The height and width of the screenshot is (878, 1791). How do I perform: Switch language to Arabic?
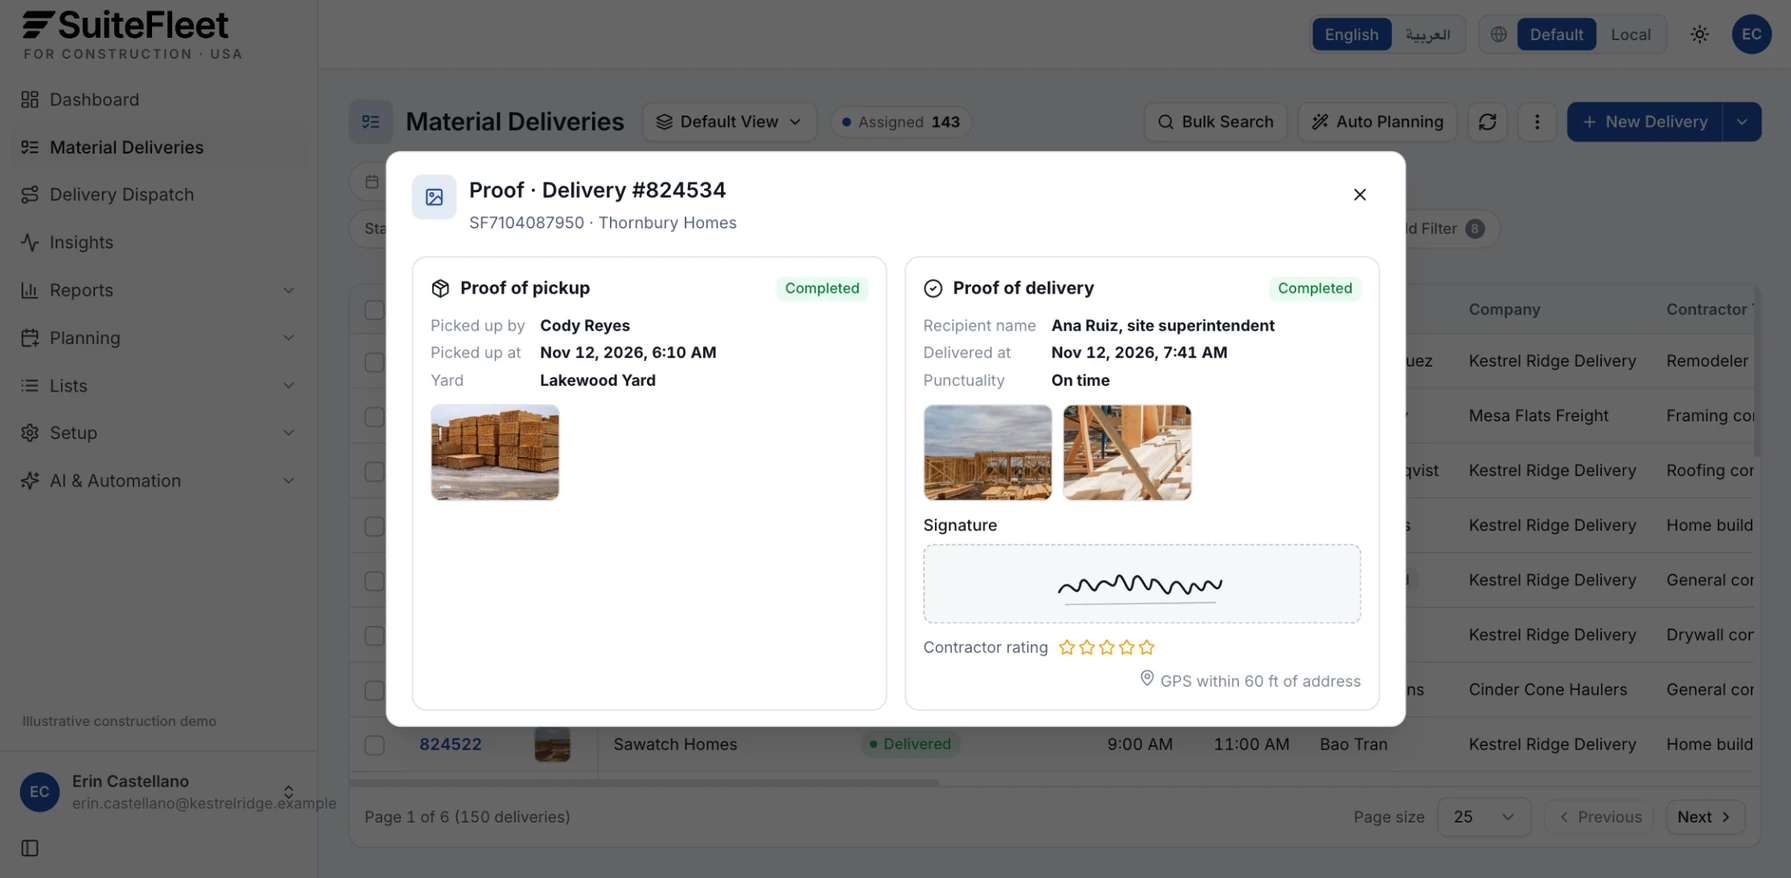click(x=1427, y=34)
